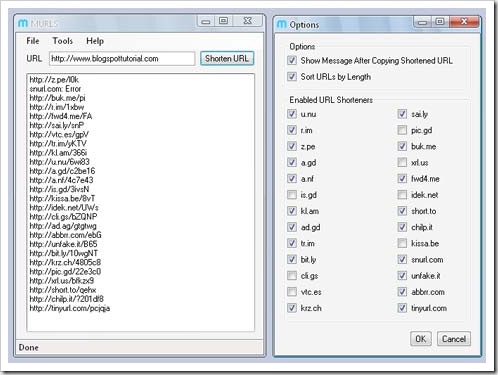Uncheck the tr.im shortener
The image size is (498, 375).
[292, 243]
